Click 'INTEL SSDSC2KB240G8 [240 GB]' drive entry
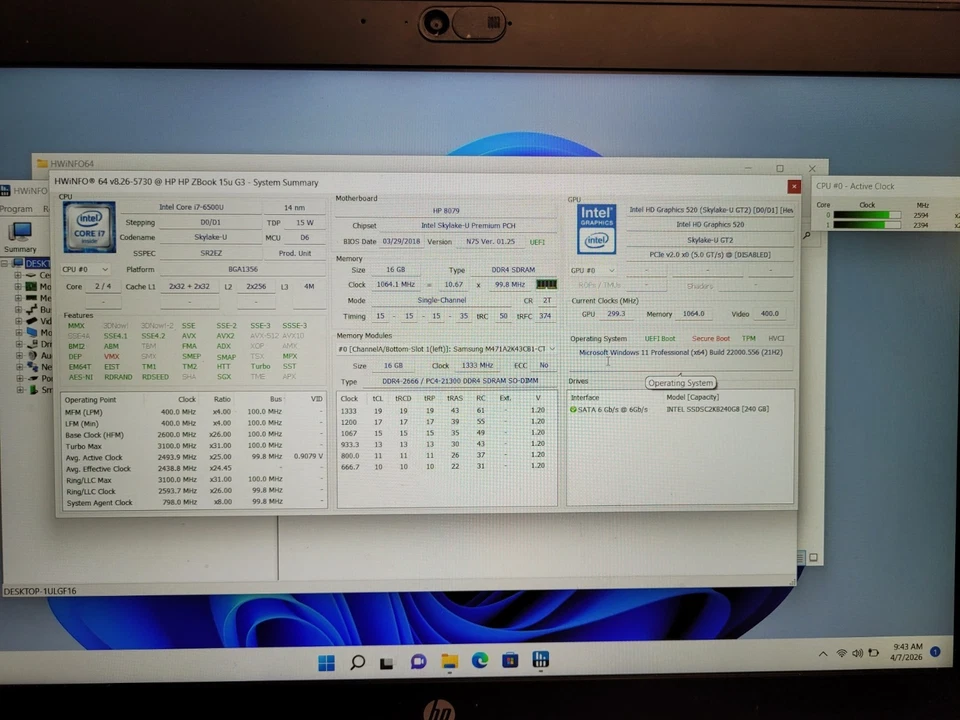 pos(717,409)
